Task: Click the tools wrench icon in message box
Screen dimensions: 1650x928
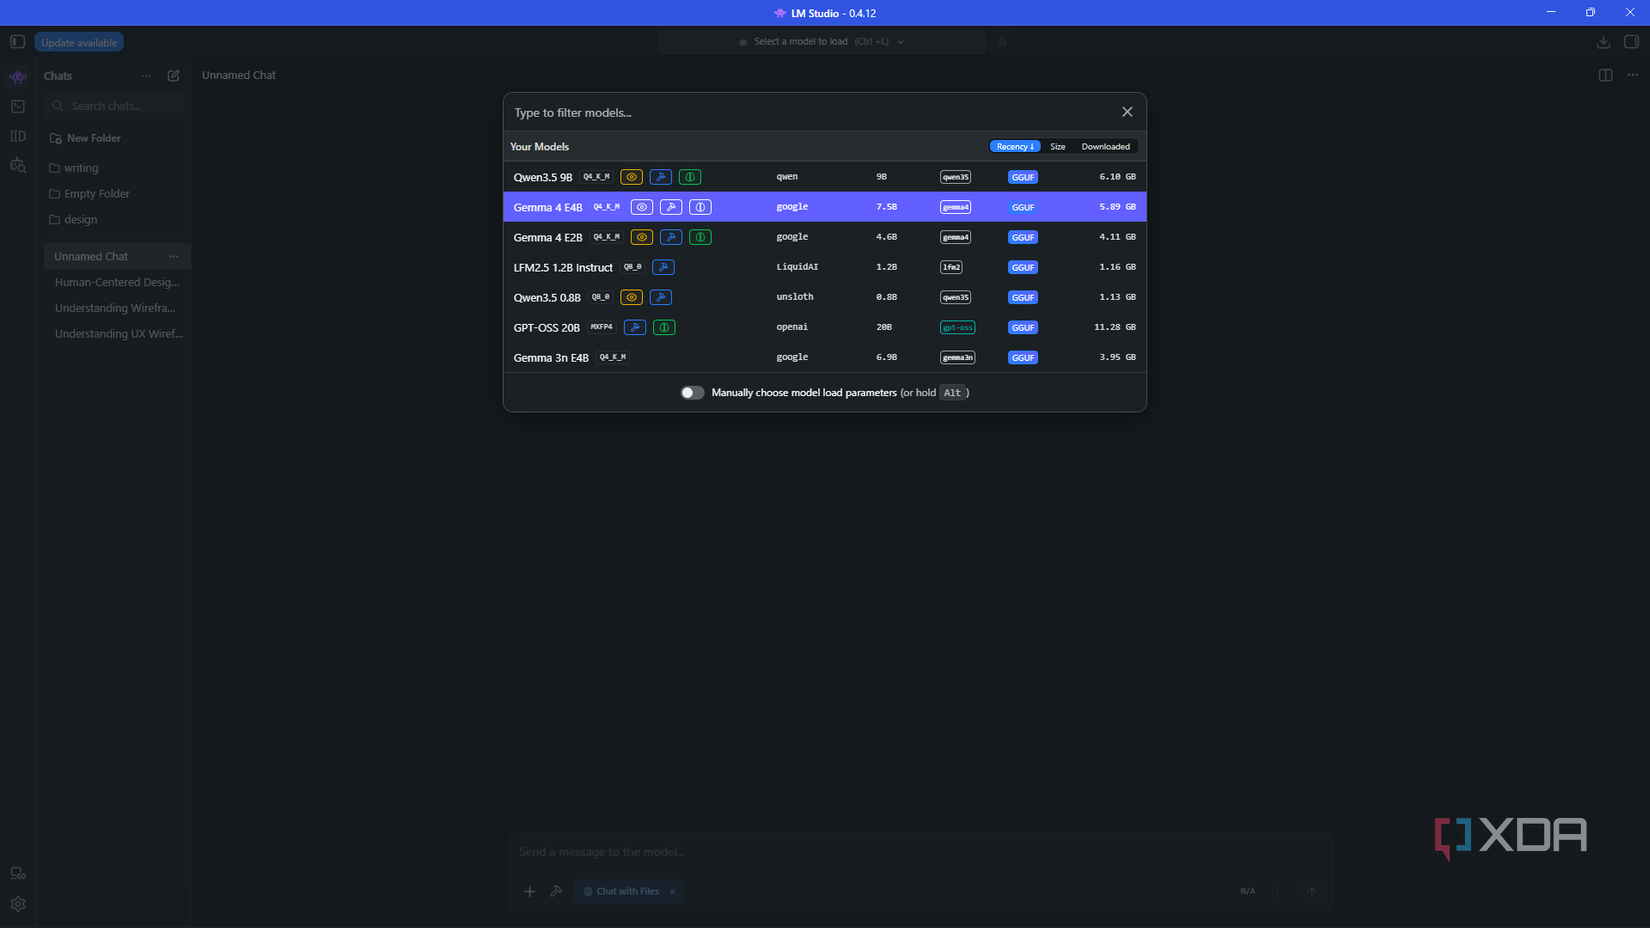Action: tap(556, 891)
